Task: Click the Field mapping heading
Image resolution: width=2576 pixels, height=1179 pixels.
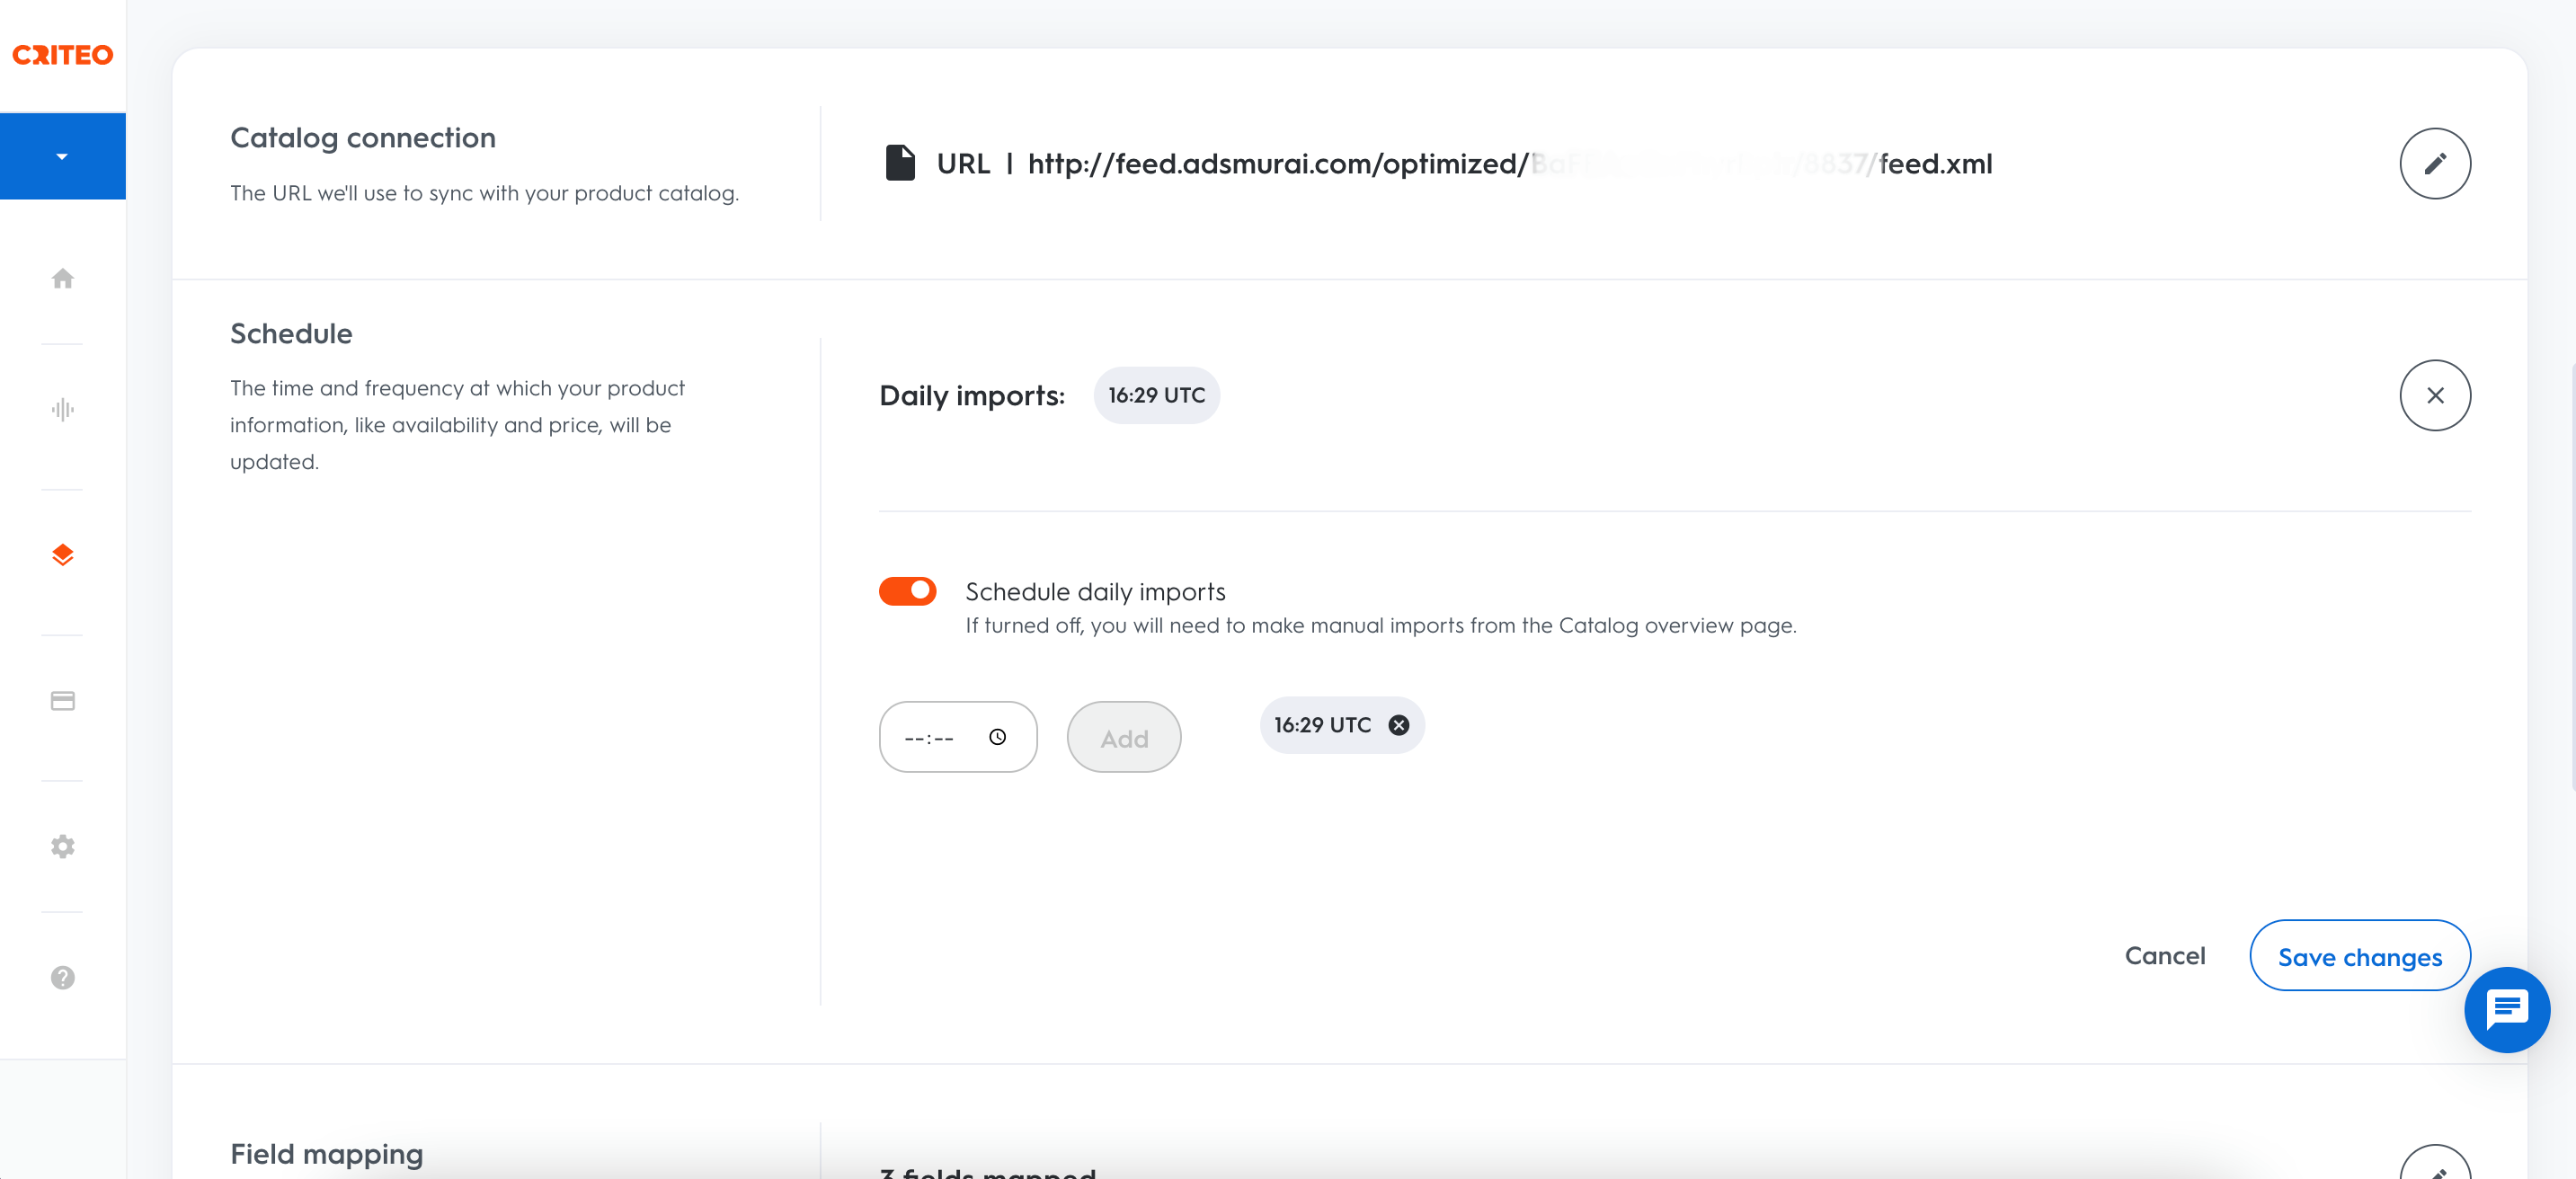Action: pyautogui.click(x=326, y=1154)
